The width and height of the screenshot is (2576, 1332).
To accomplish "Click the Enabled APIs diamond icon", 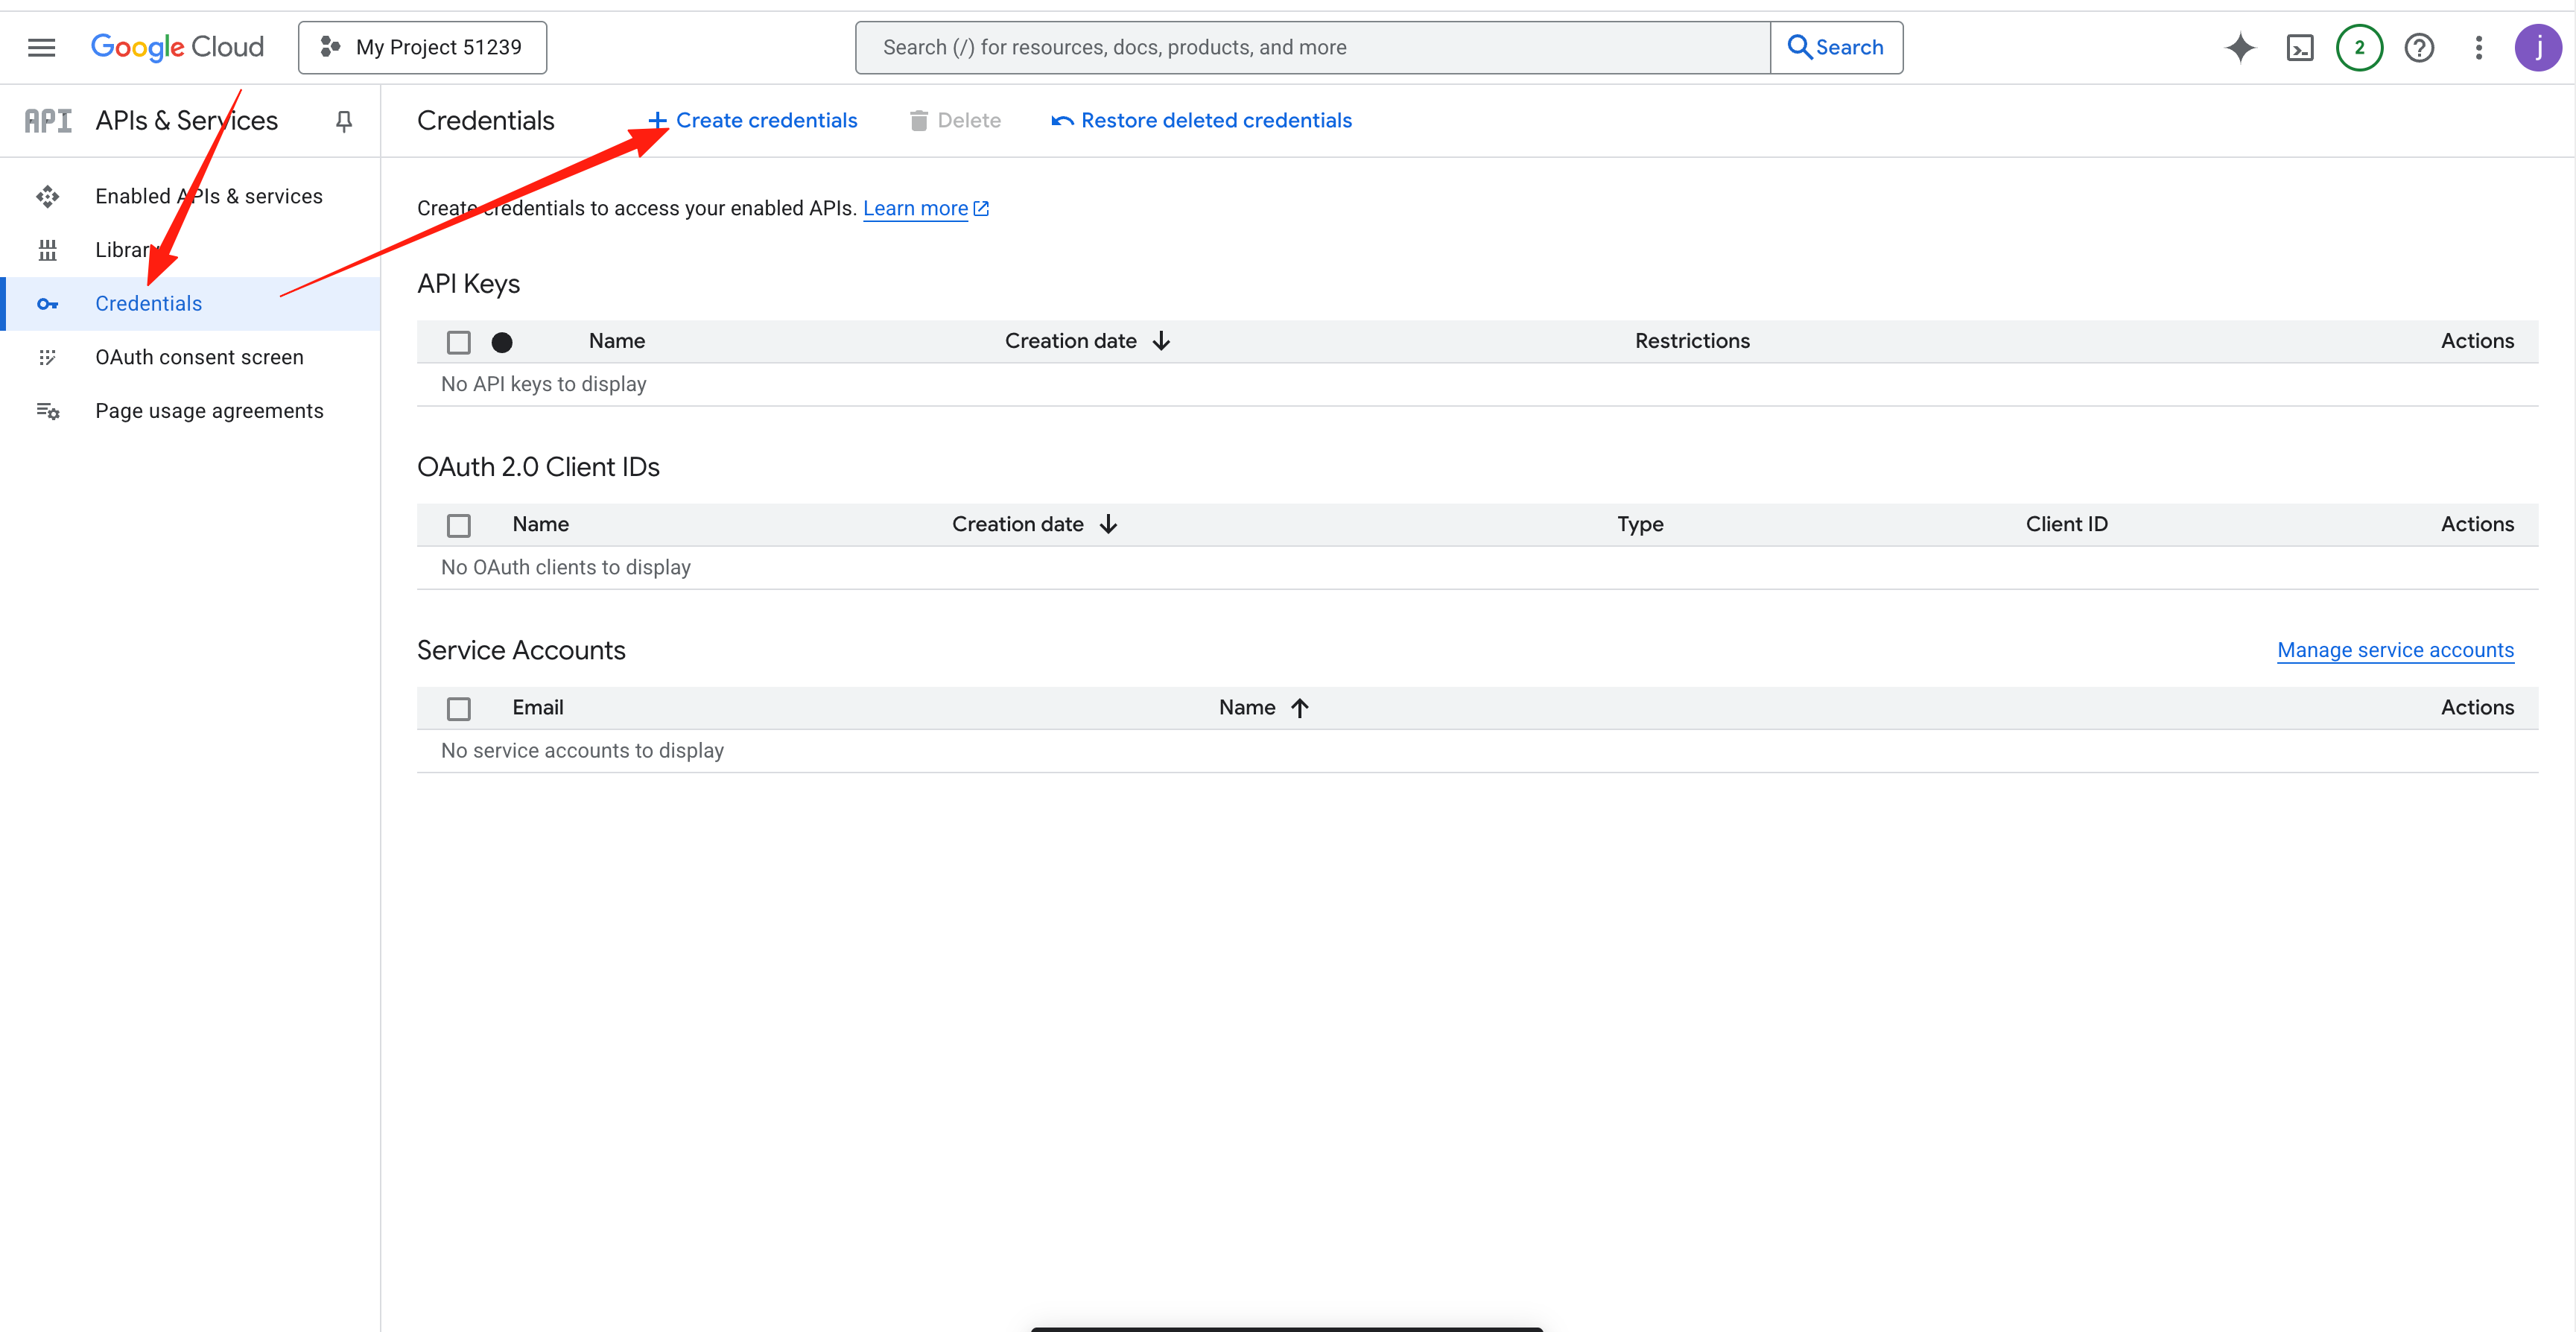I will pyautogui.click(x=47, y=196).
